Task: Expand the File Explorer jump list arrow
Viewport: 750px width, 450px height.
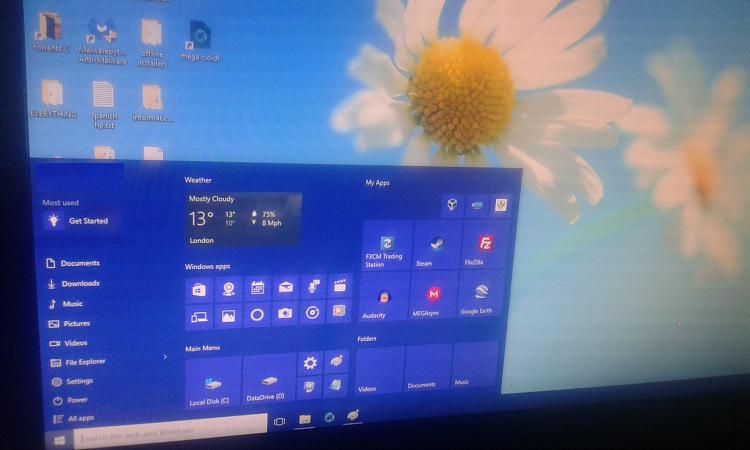Action: (x=165, y=357)
